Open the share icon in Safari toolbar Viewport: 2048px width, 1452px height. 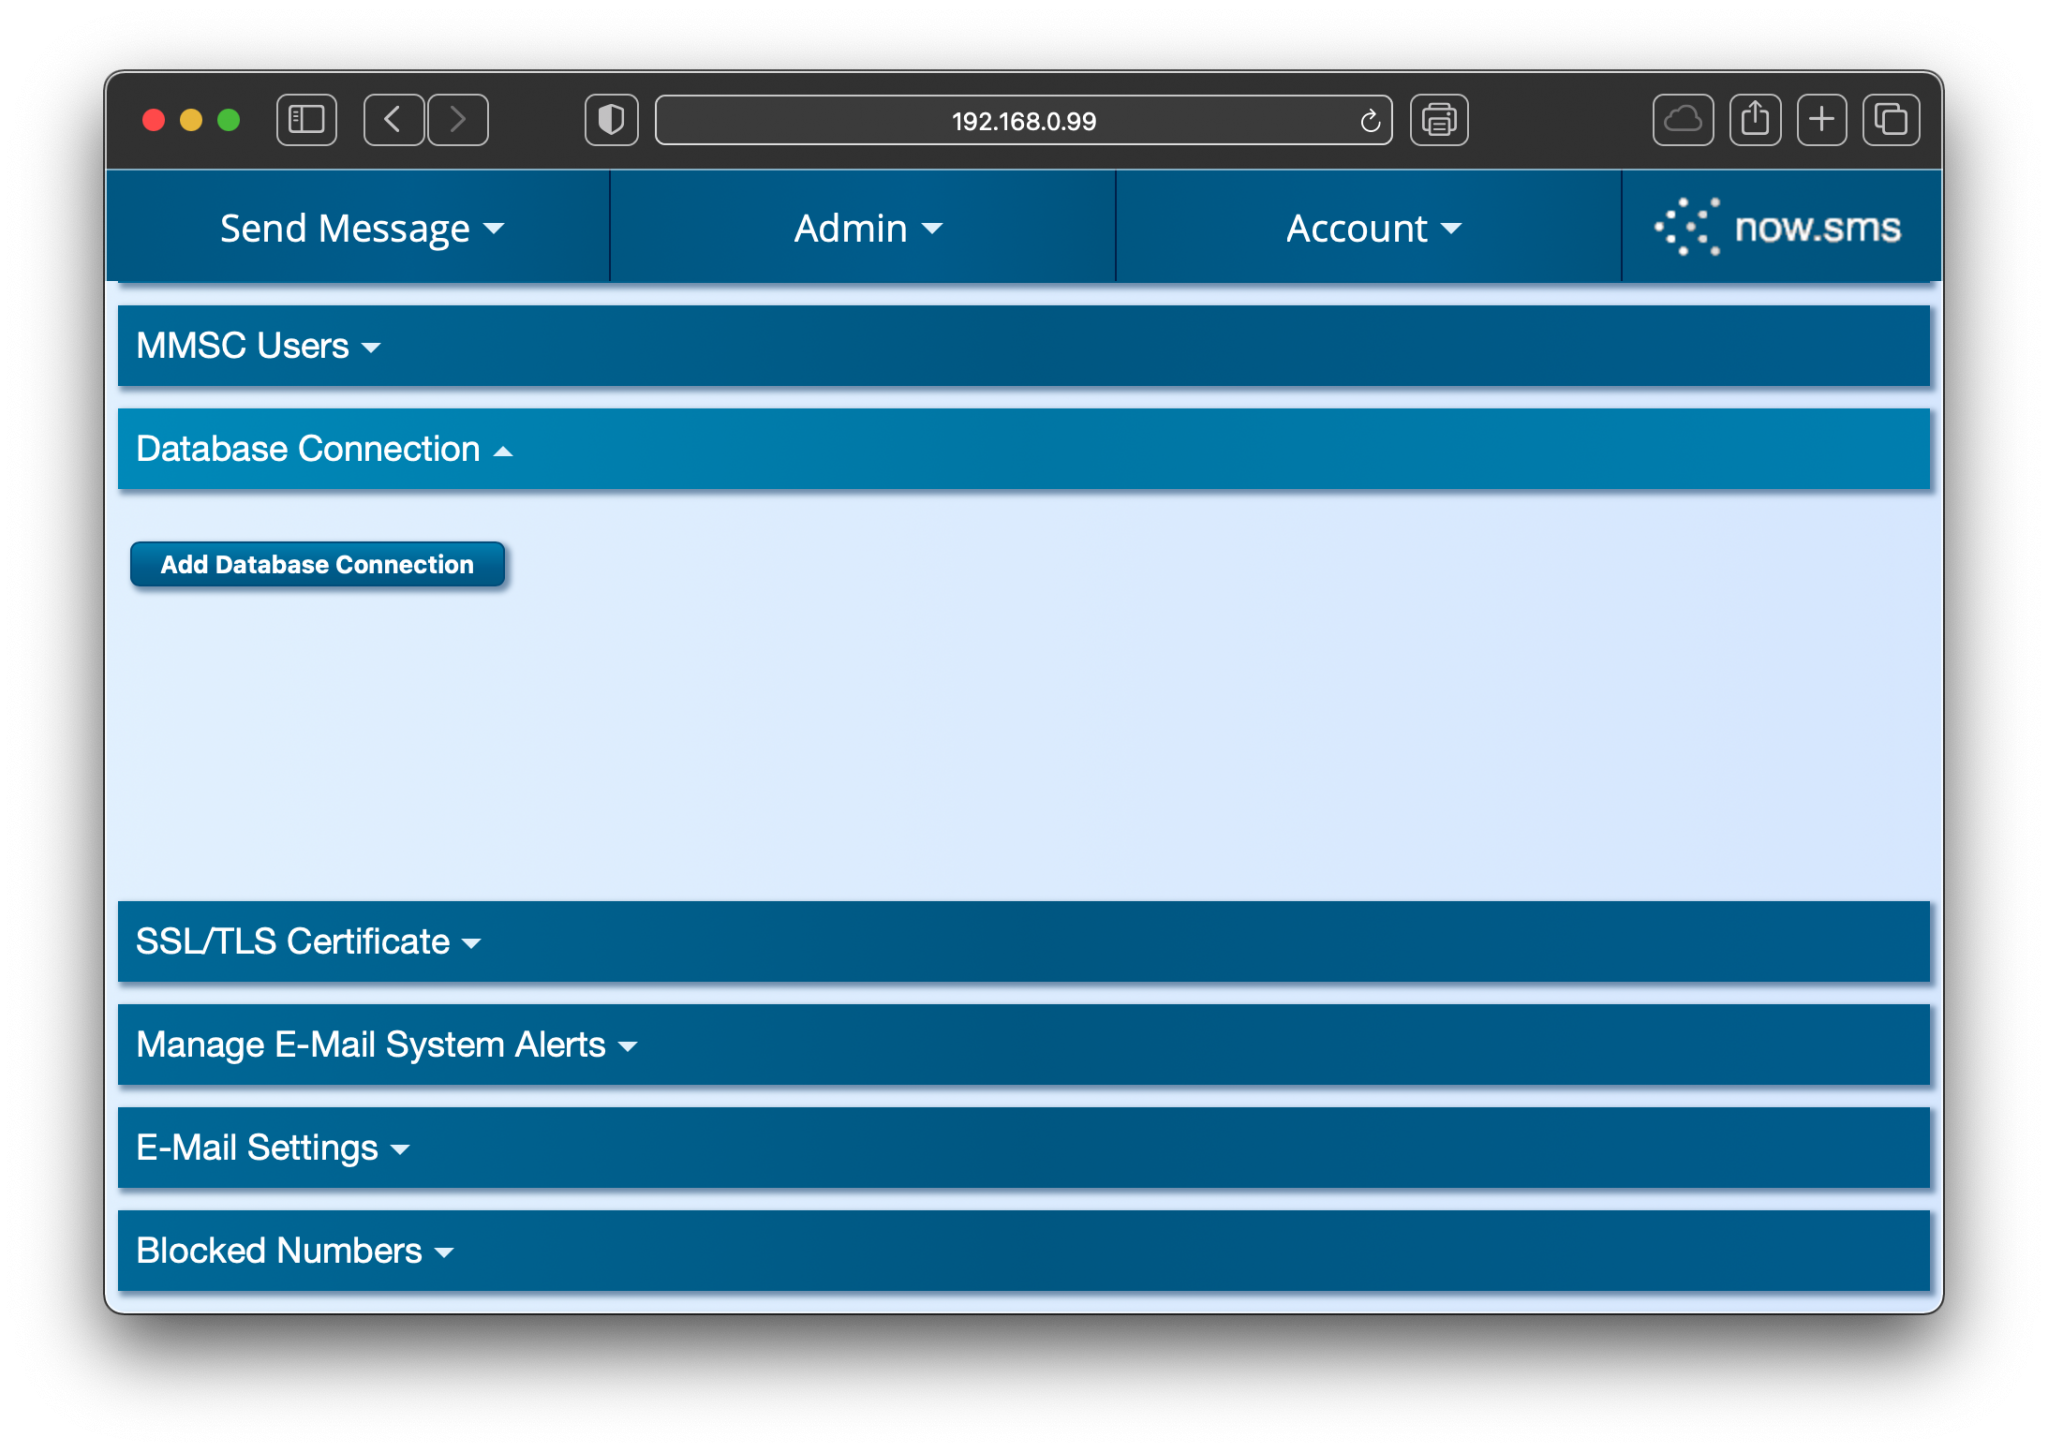point(1754,120)
